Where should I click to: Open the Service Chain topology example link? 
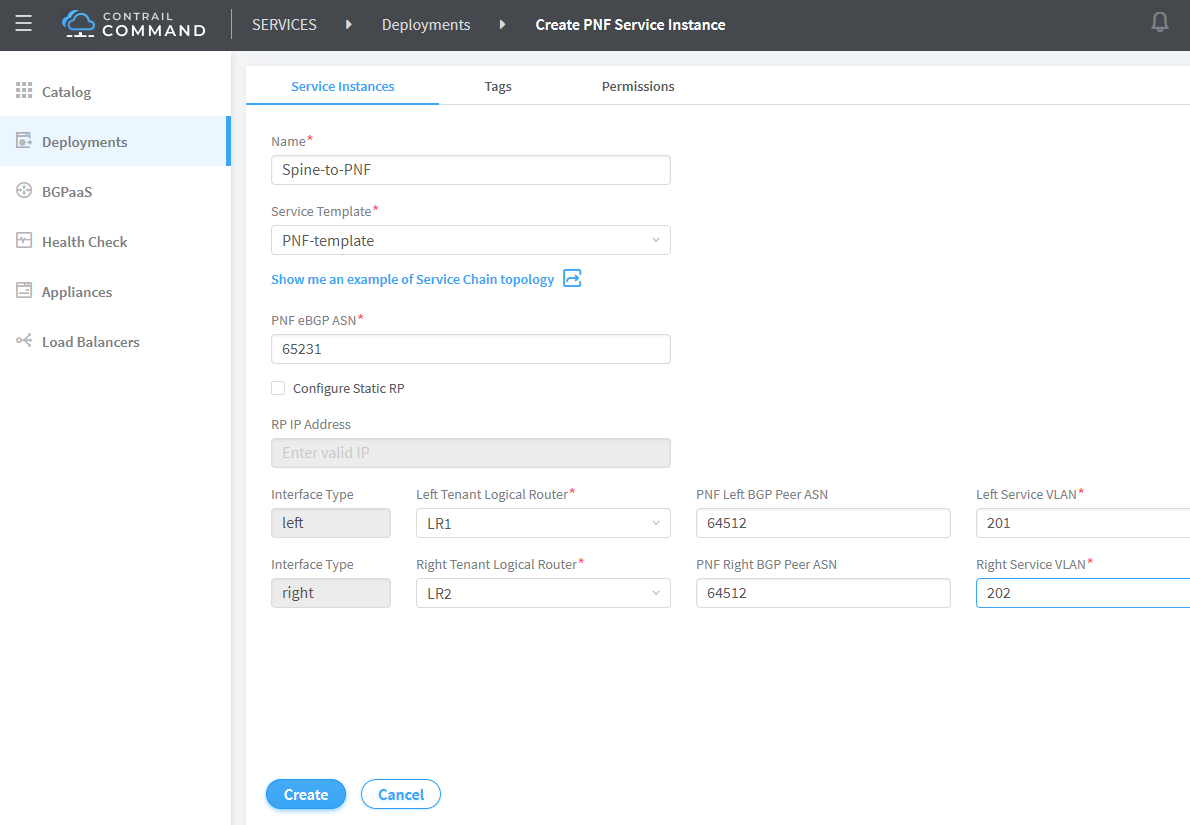pos(412,280)
